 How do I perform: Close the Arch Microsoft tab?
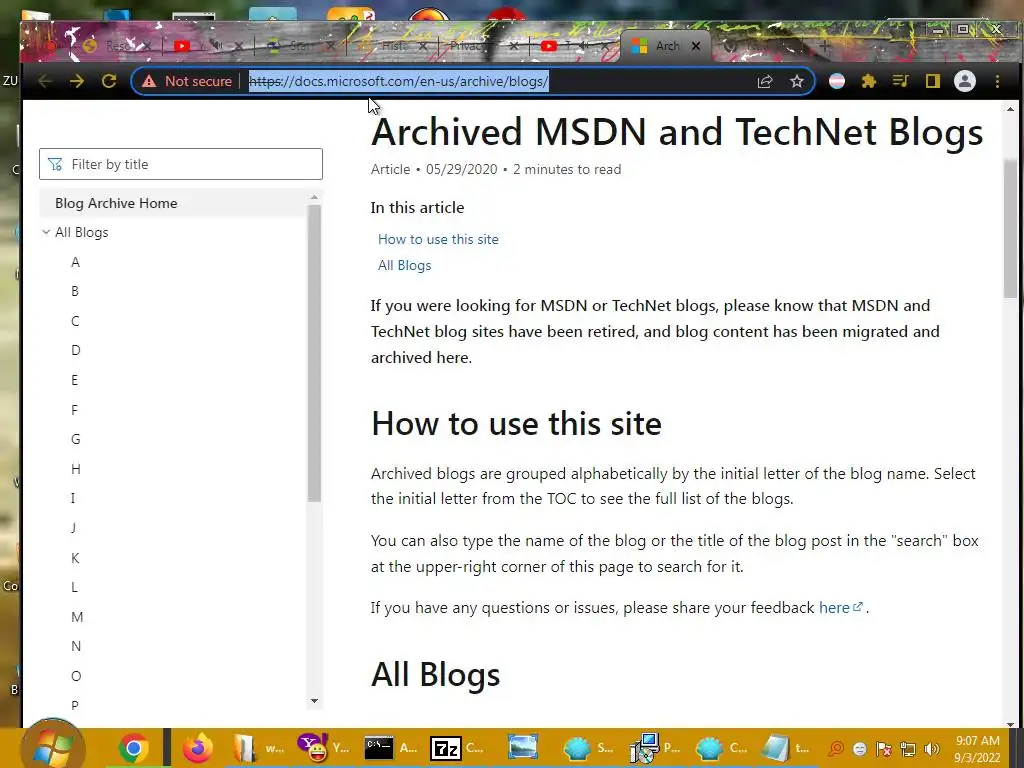click(x=696, y=46)
